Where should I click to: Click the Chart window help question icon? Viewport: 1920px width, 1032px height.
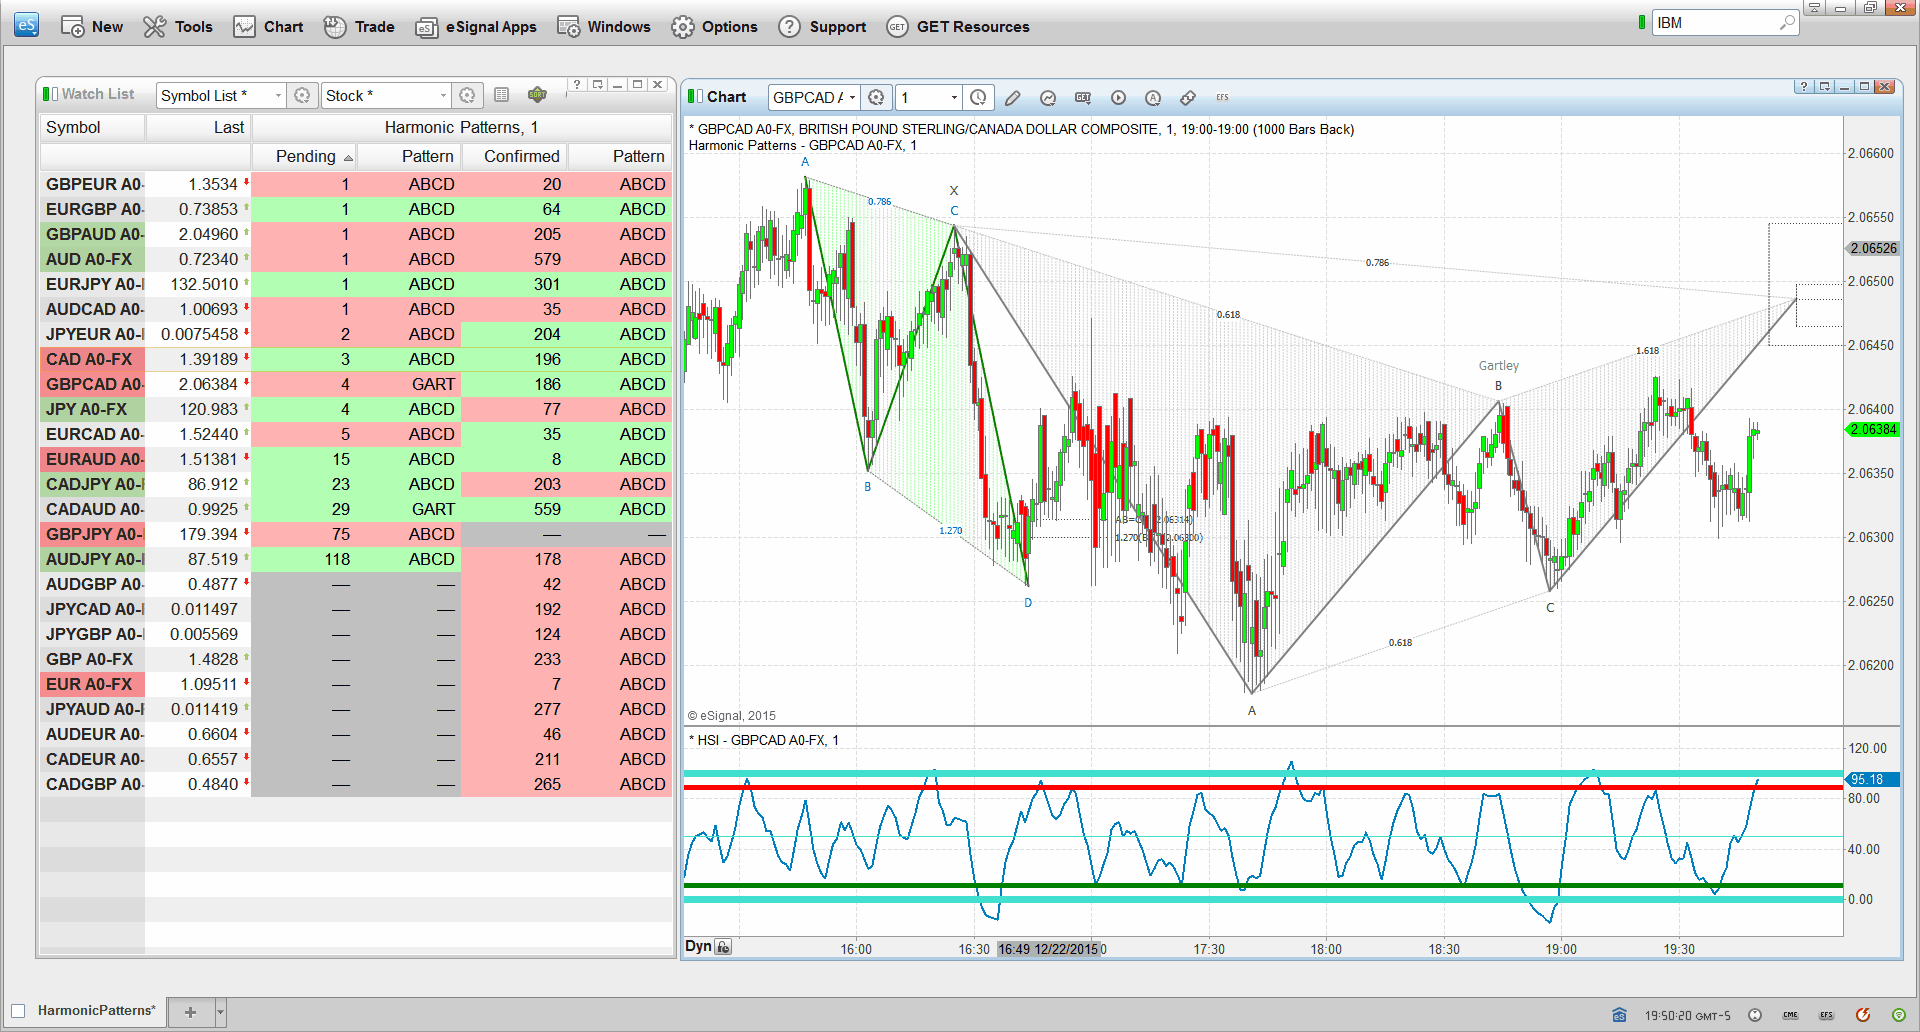pos(1804,87)
